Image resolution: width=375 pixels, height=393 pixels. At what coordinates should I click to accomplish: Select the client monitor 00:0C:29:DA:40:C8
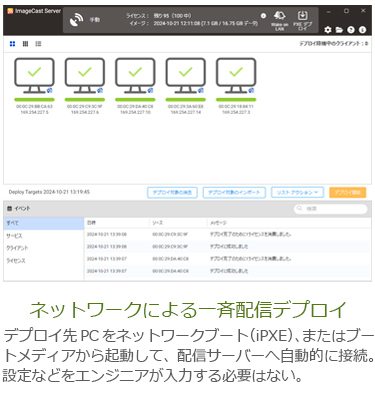pos(135,76)
